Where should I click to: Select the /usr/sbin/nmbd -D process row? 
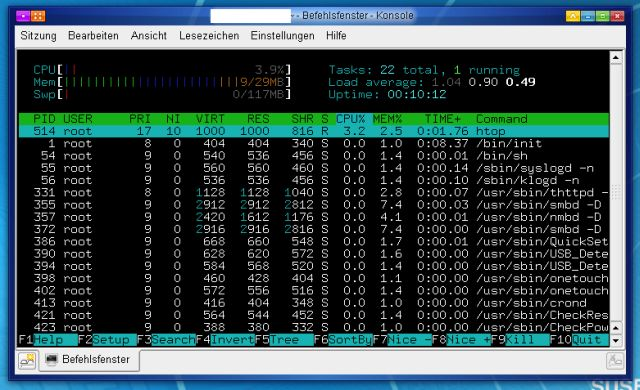click(314, 217)
